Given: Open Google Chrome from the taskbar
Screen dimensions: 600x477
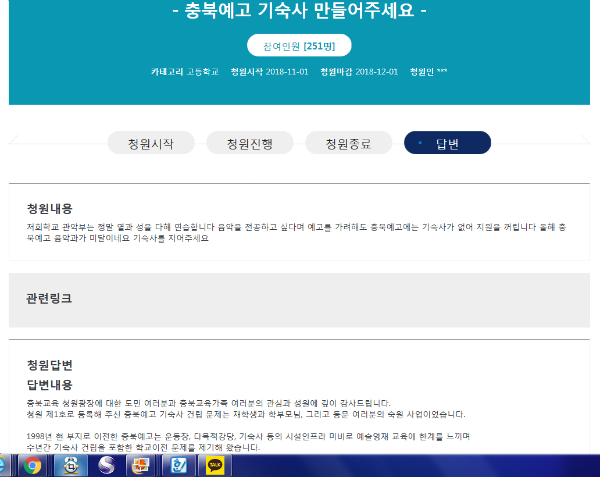Looking at the screenshot, I should click(x=32, y=465).
